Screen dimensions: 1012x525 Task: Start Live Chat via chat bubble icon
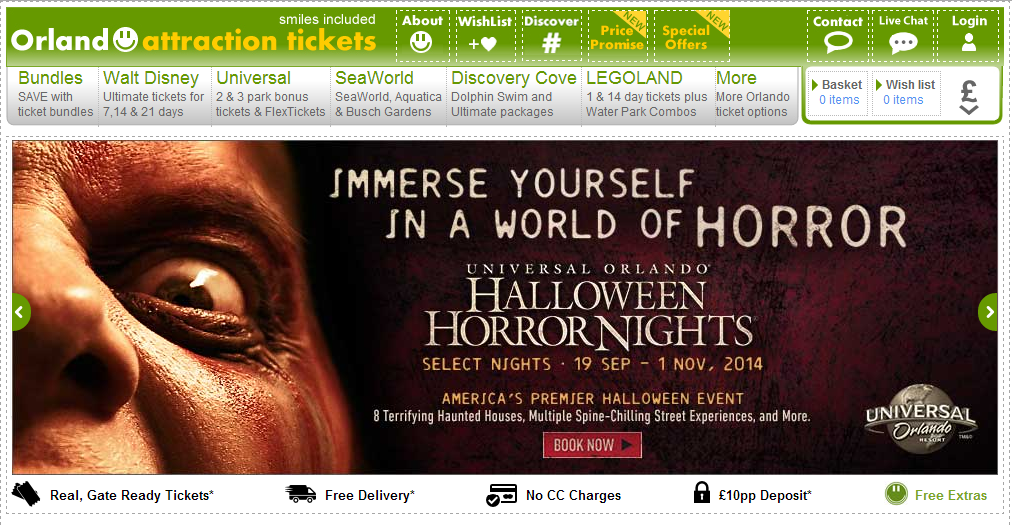click(903, 43)
